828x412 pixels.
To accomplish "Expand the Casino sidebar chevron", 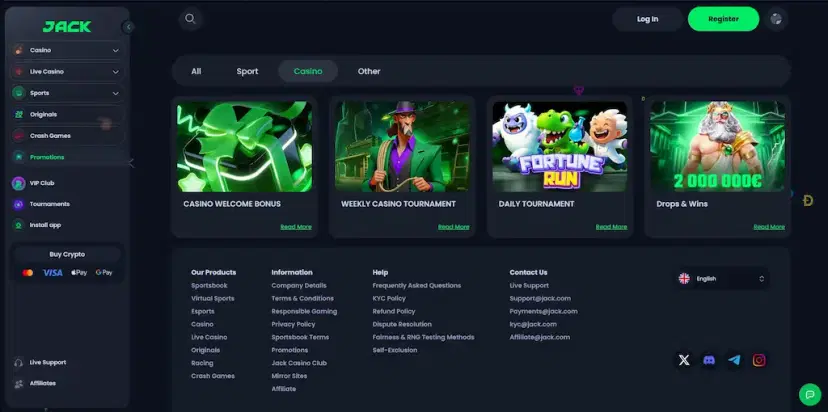I will pos(116,50).
